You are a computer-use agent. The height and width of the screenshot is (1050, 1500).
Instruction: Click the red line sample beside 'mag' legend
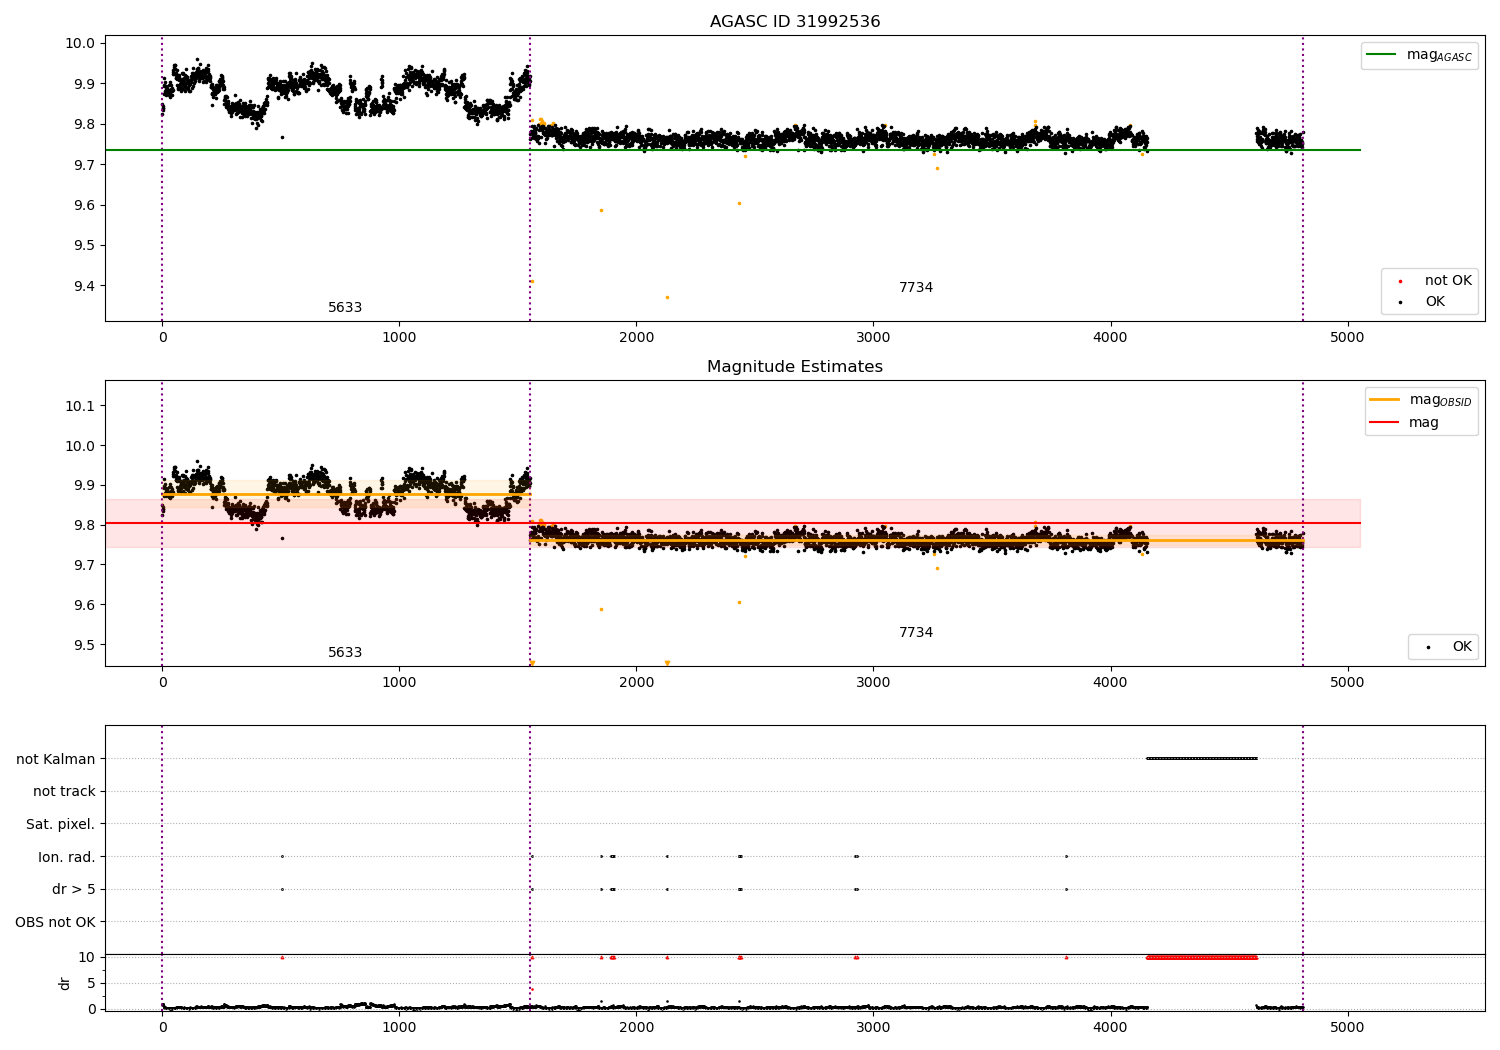pyautogui.click(x=1385, y=423)
